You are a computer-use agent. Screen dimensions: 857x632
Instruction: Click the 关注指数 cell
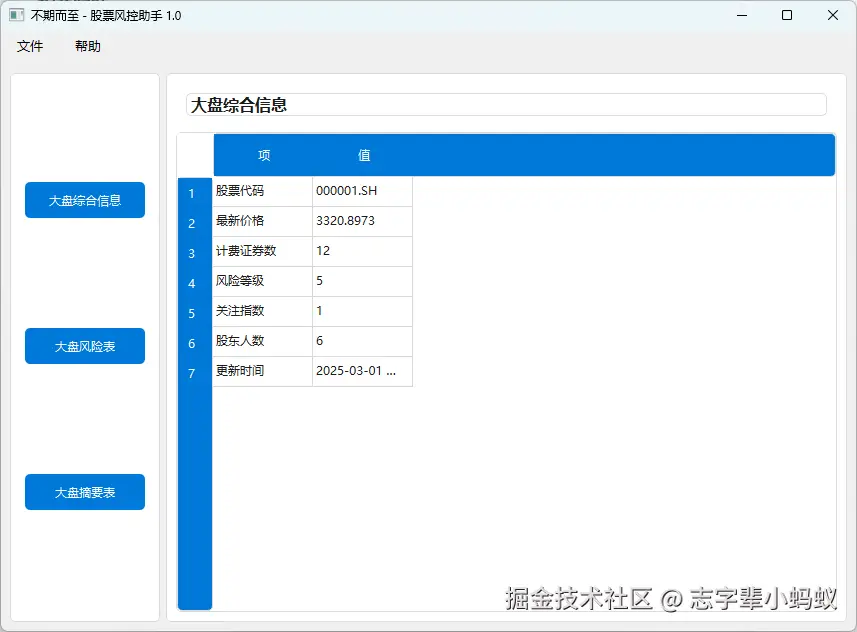(262, 312)
